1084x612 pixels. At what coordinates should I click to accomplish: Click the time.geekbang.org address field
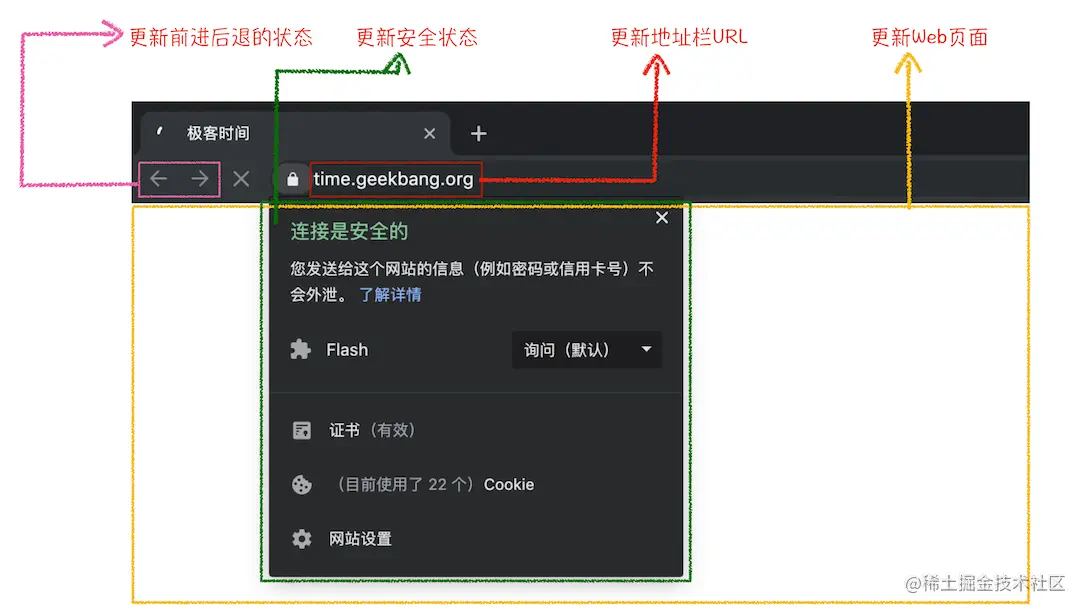(393, 179)
